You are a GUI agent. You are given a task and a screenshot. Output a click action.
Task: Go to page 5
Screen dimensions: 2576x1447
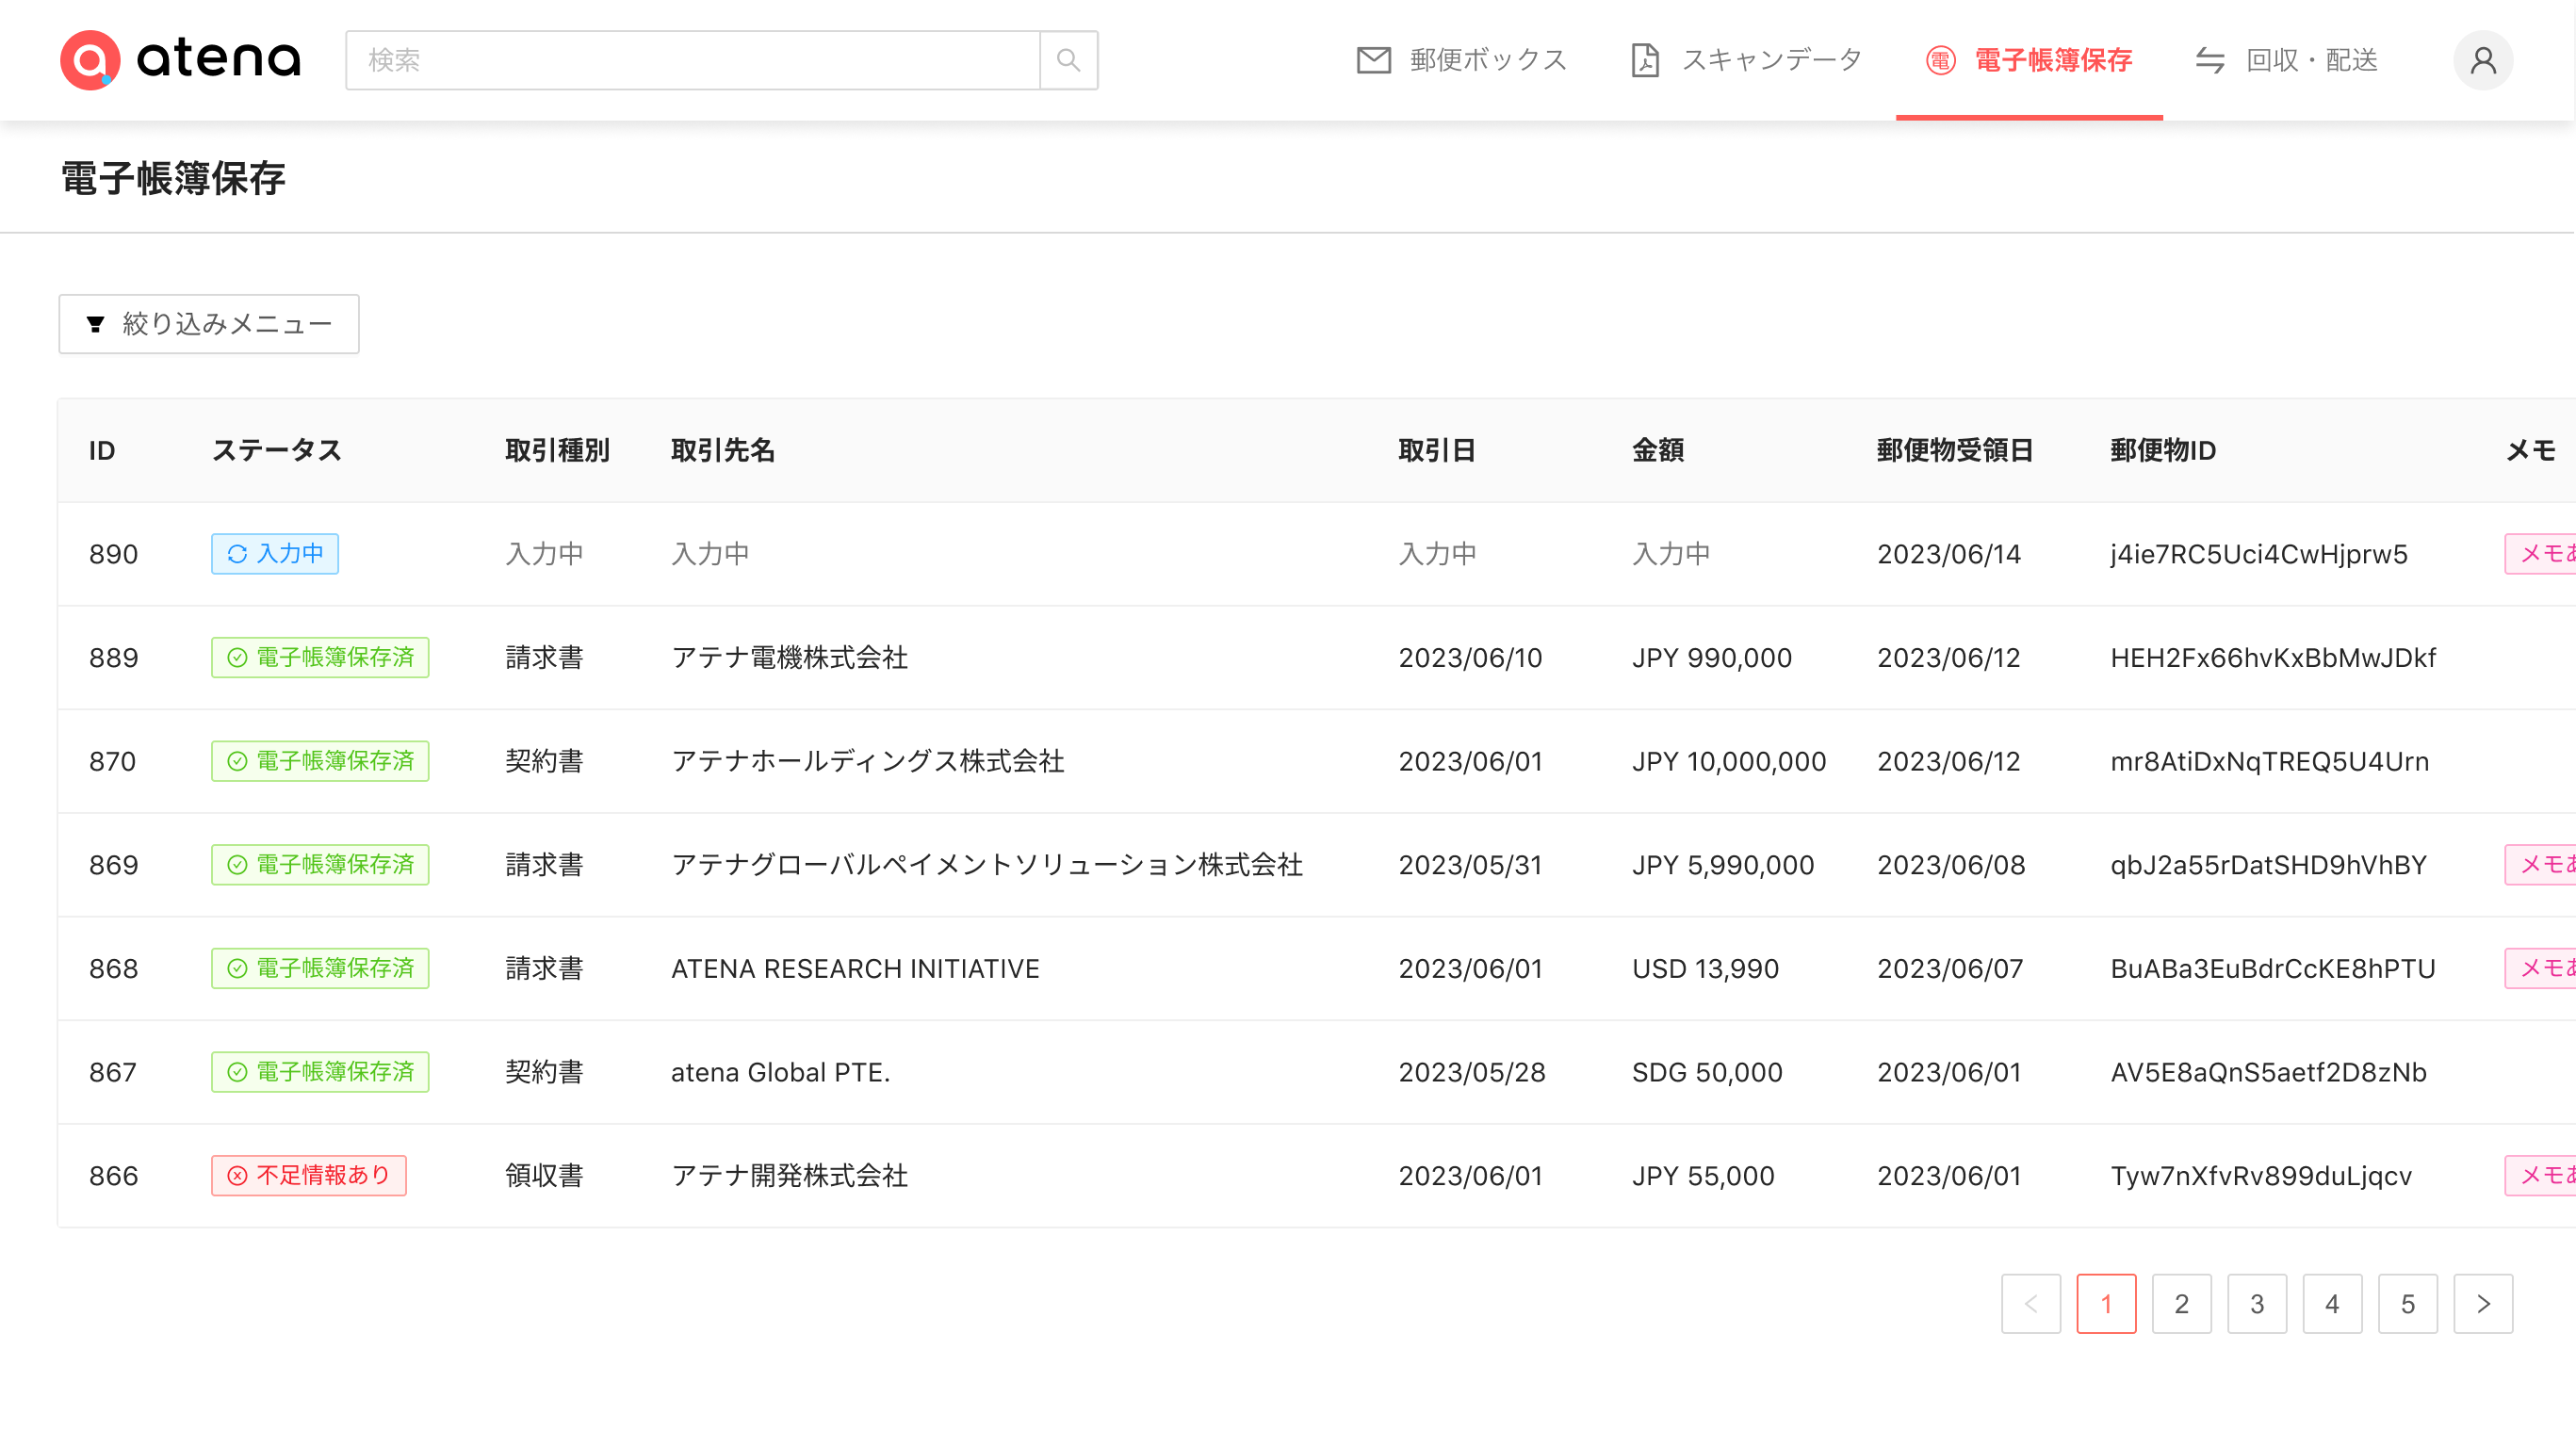[2407, 1303]
